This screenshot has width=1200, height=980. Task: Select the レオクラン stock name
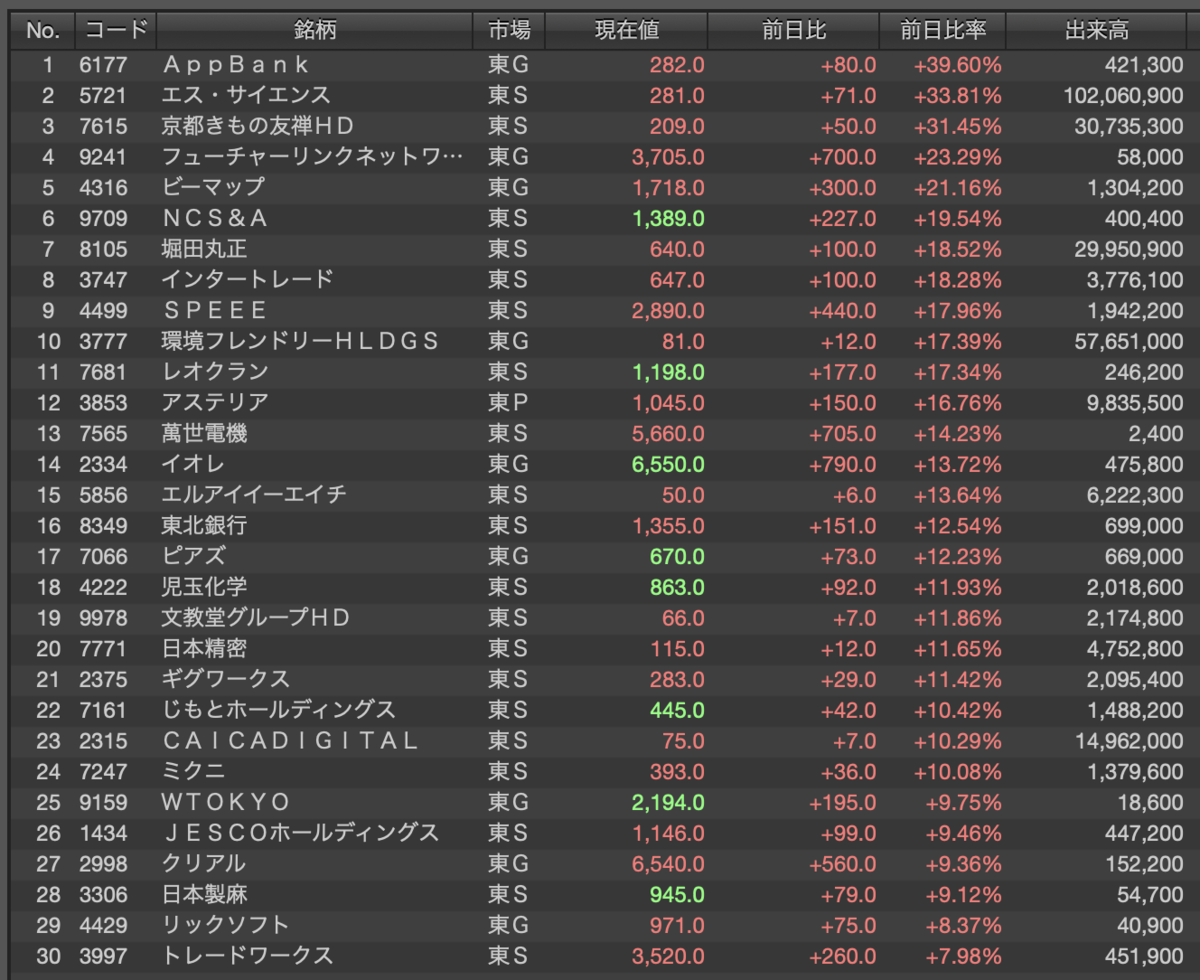[x=215, y=372]
